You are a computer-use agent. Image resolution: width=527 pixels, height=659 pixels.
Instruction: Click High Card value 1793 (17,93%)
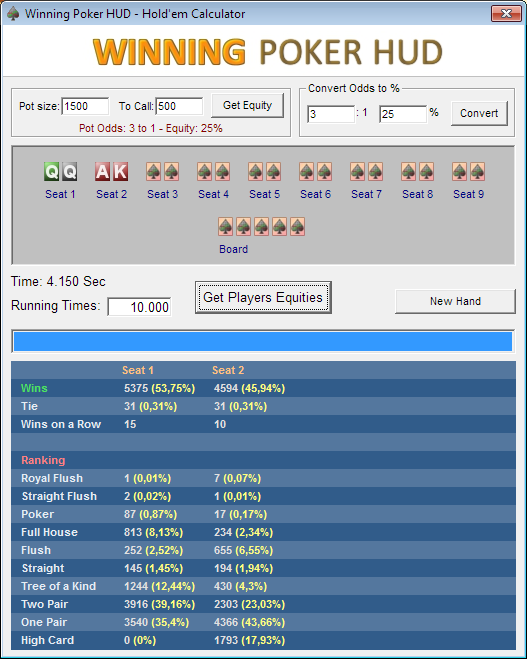(x=249, y=641)
